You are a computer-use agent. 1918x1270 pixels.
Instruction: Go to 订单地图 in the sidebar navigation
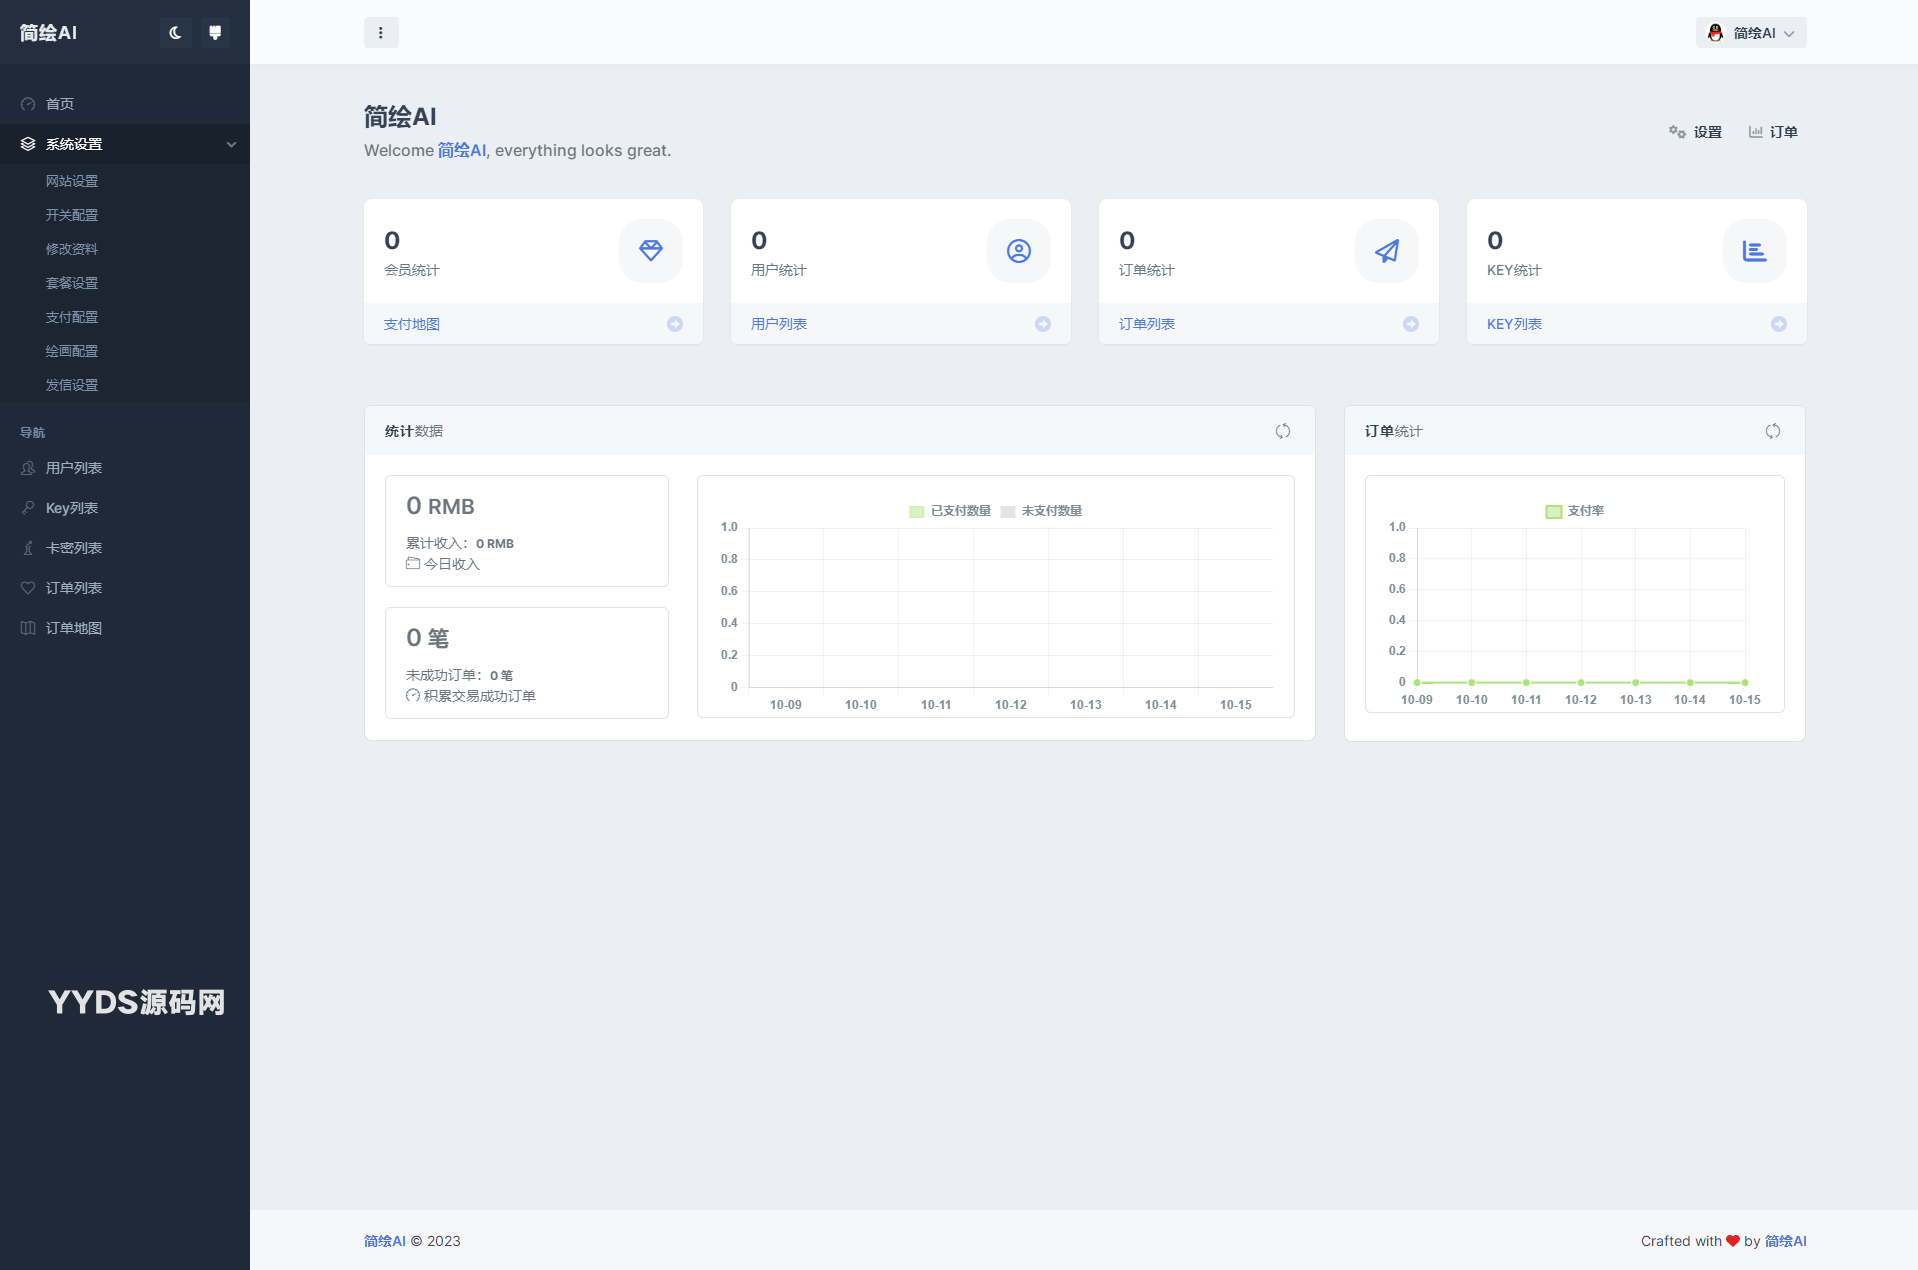tap(74, 628)
